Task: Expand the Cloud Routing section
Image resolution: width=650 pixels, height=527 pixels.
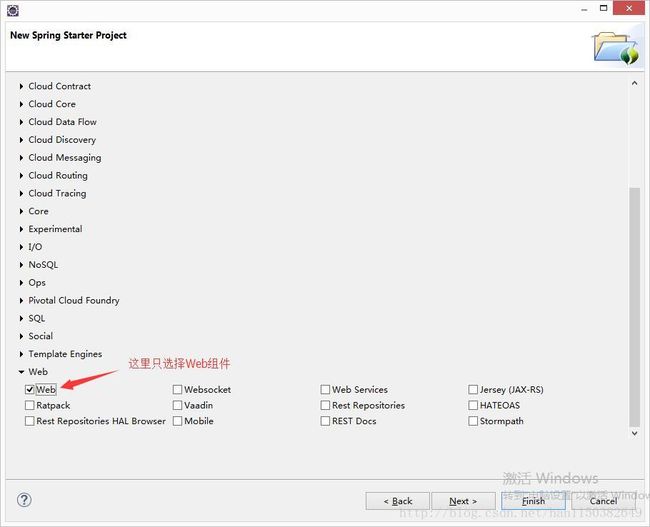Action: click(21, 175)
